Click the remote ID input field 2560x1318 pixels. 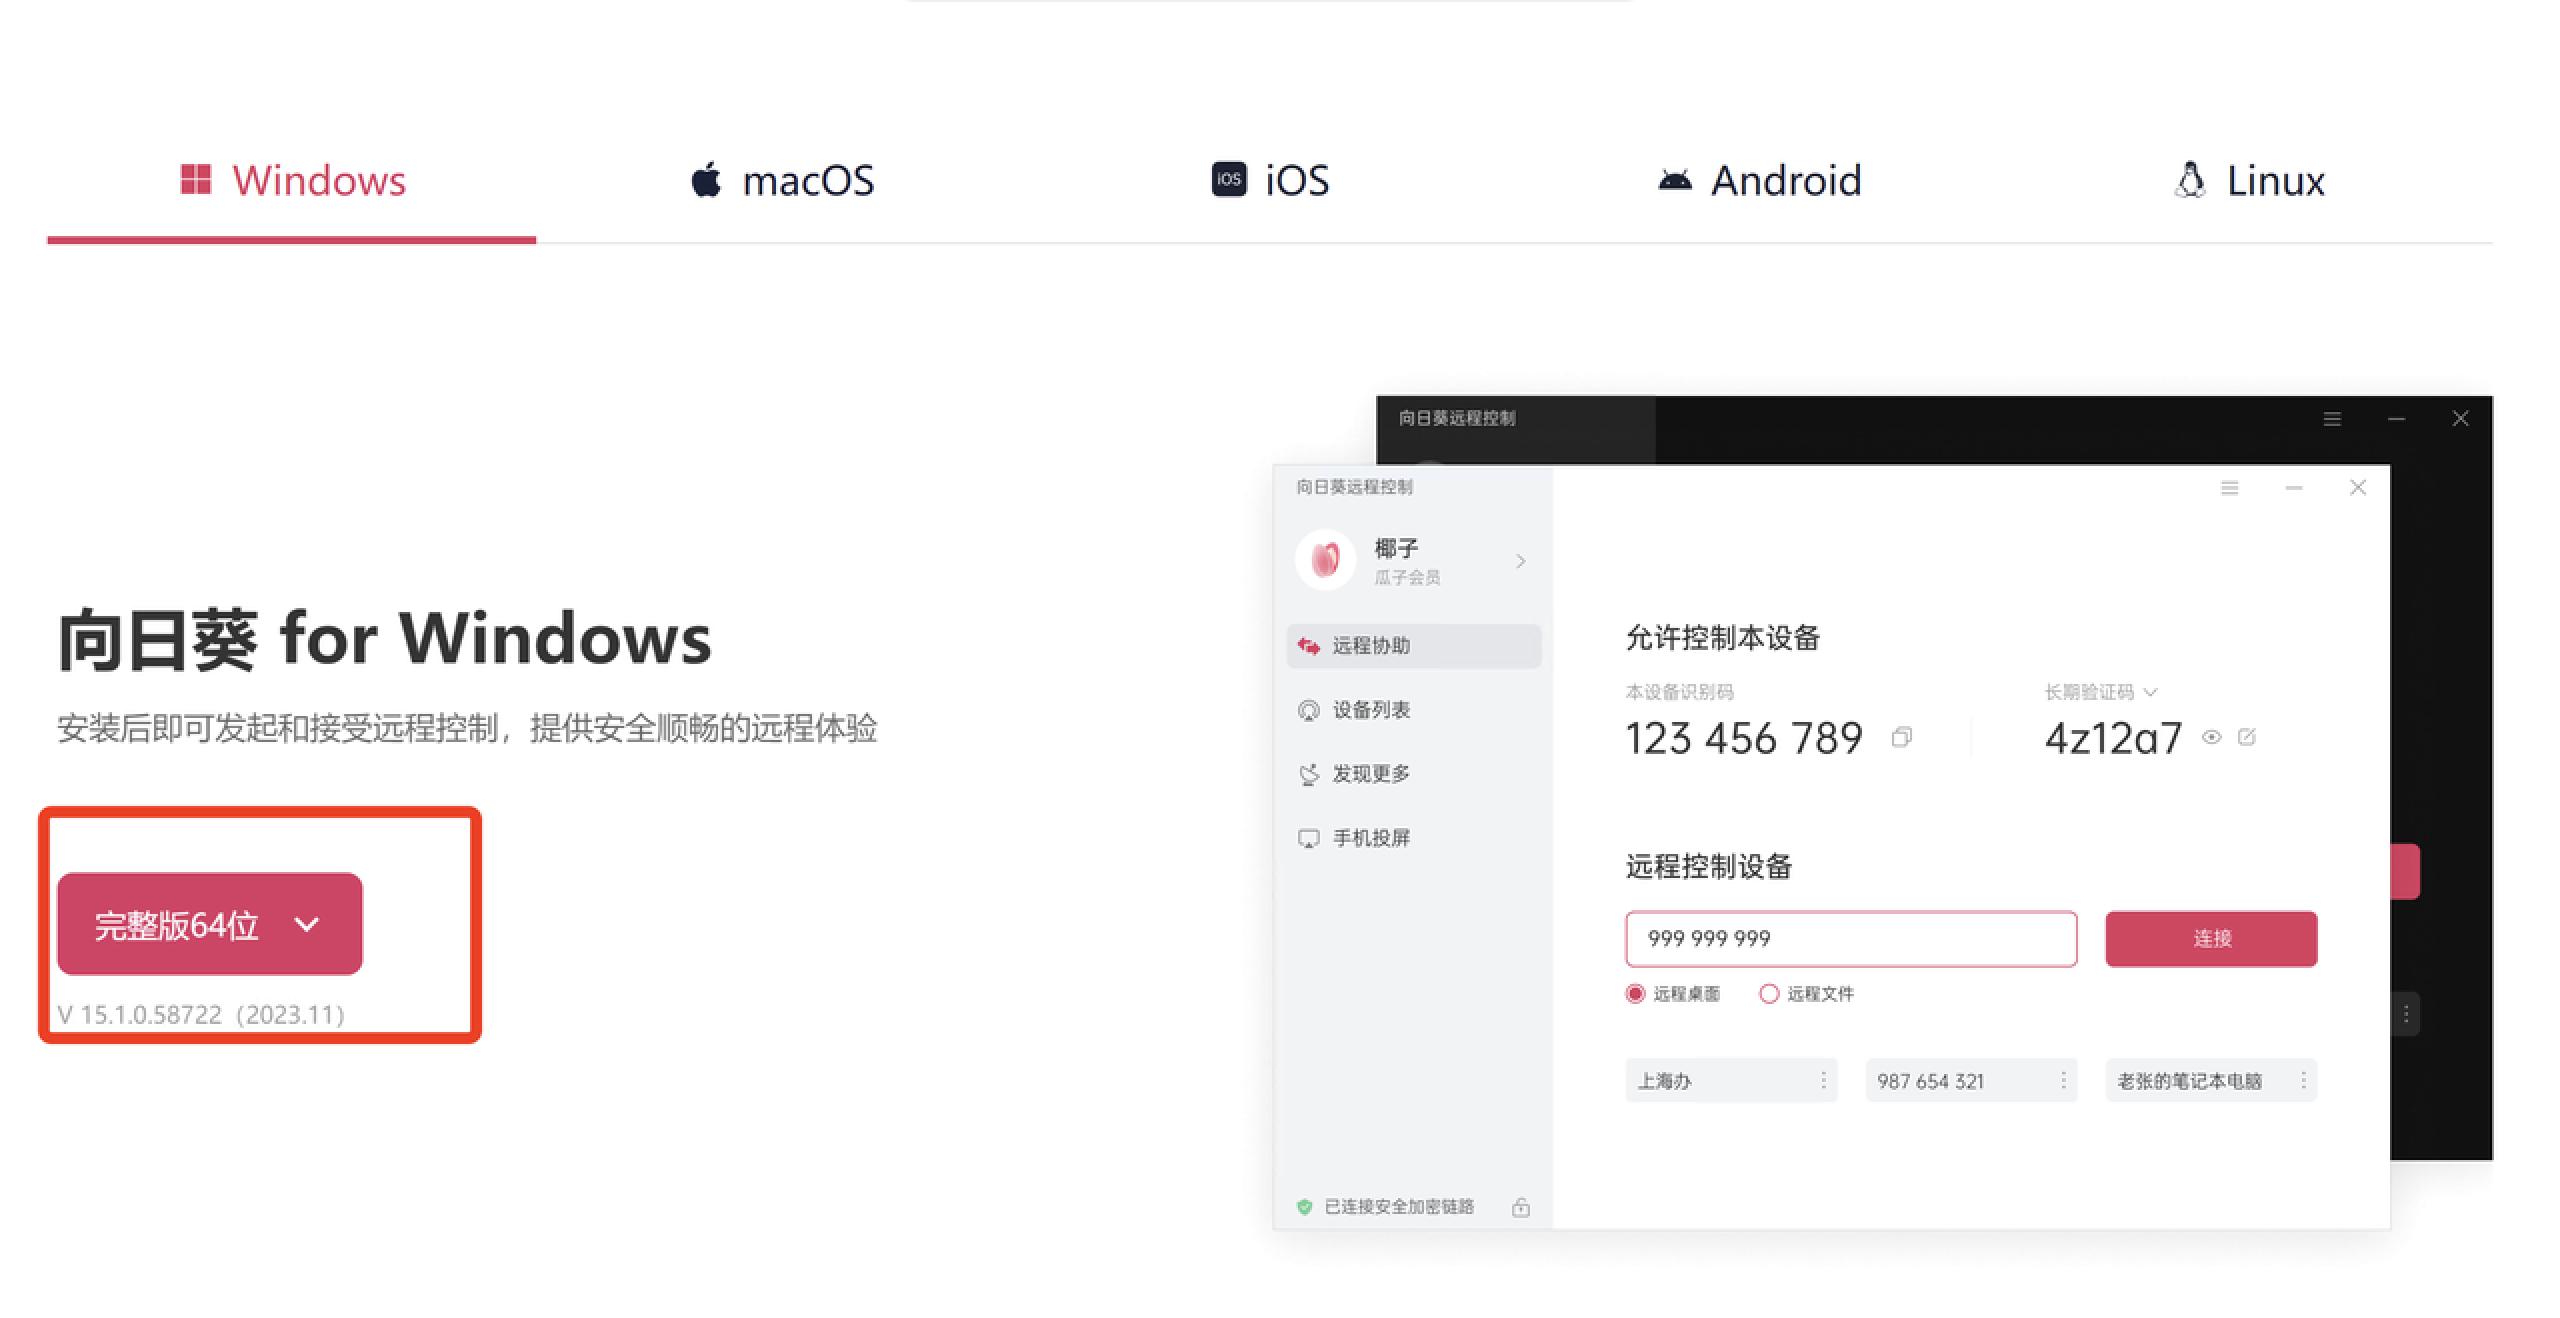tap(1851, 939)
